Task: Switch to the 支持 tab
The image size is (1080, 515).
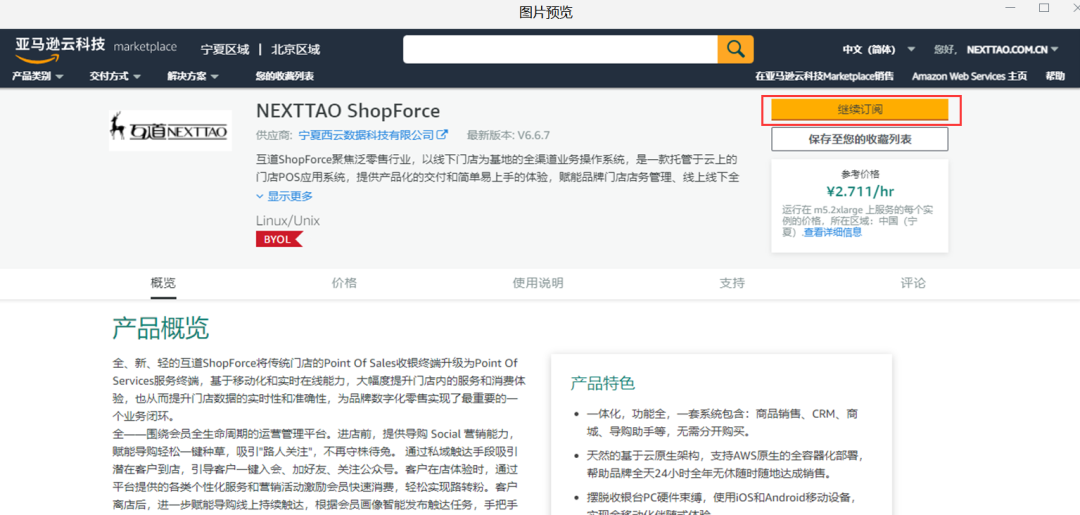Action: click(x=732, y=283)
